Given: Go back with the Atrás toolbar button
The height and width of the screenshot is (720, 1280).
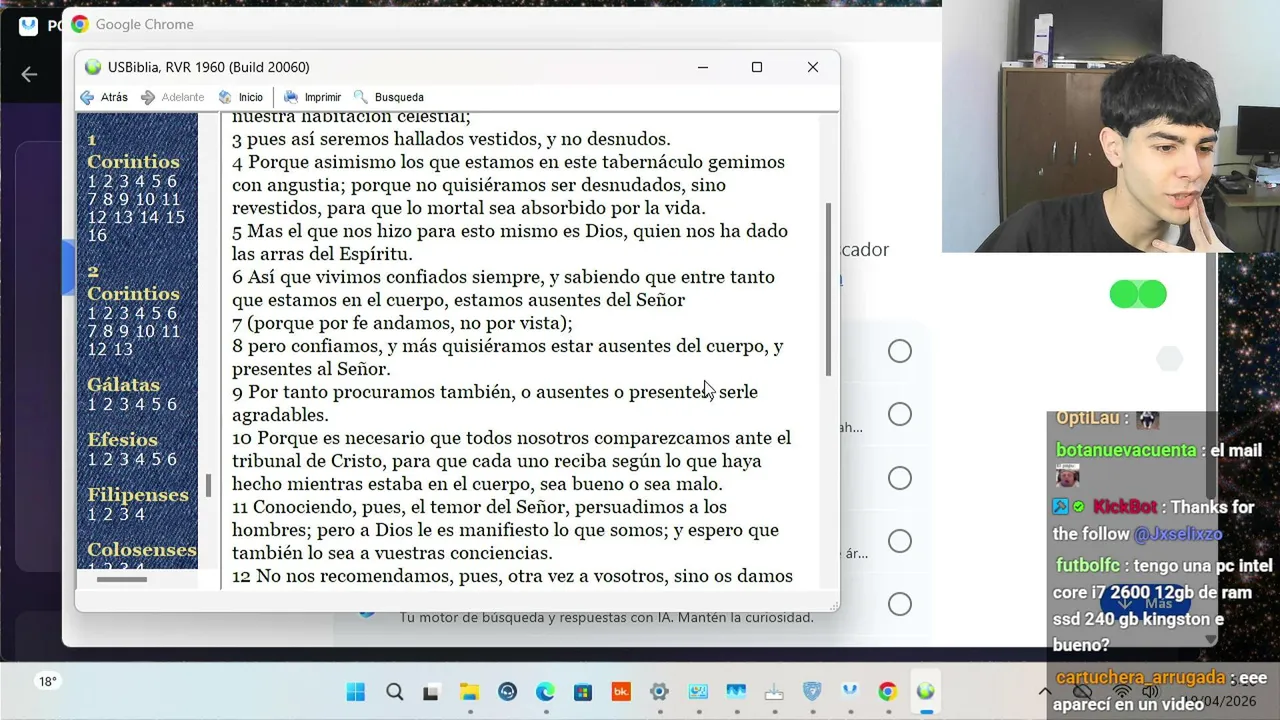Looking at the screenshot, I should (104, 97).
